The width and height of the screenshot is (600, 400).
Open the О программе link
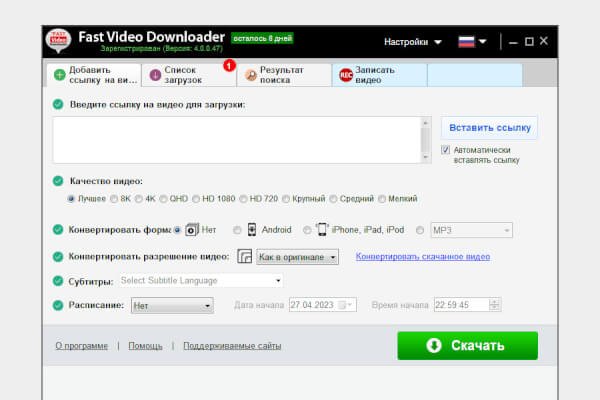(x=82, y=346)
